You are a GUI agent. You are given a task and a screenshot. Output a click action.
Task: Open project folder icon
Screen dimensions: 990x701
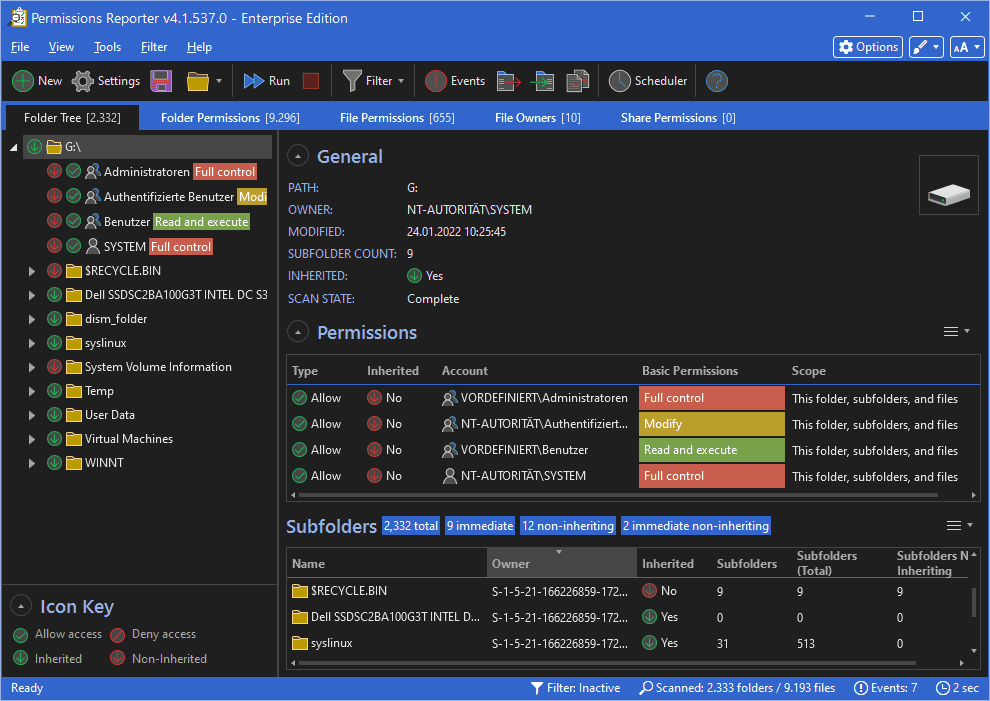198,81
